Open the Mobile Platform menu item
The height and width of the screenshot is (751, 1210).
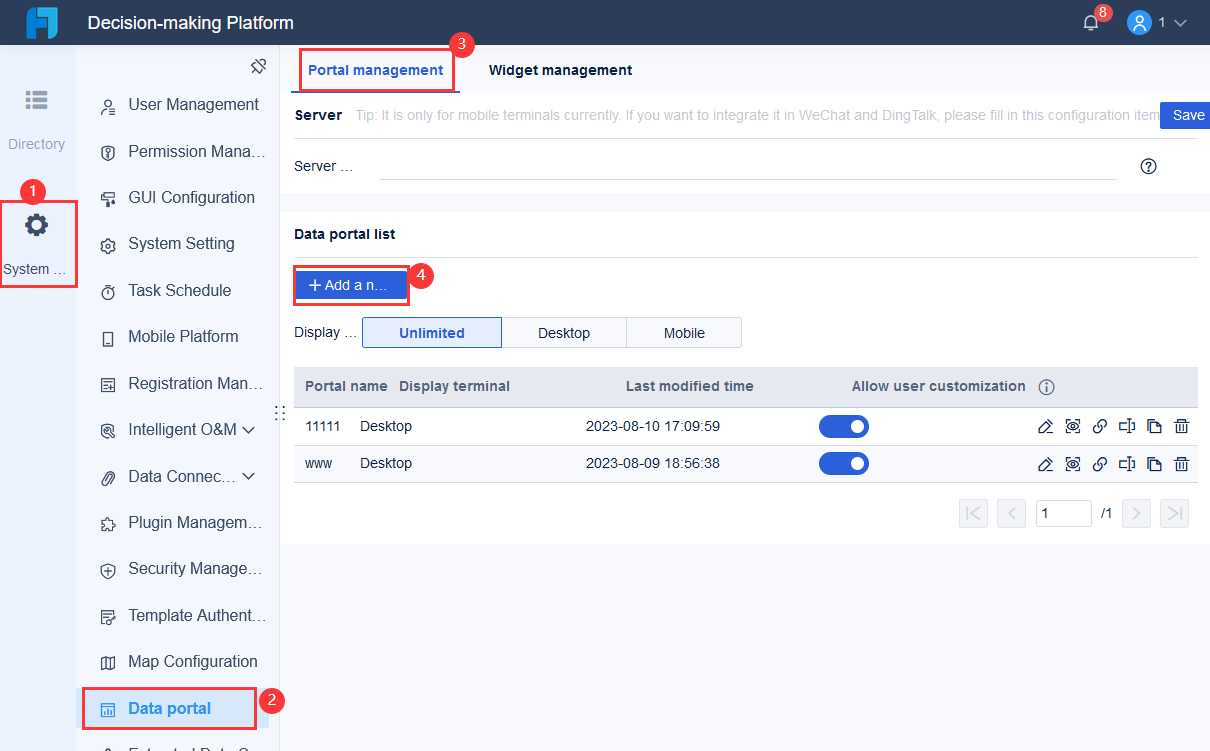click(x=184, y=336)
